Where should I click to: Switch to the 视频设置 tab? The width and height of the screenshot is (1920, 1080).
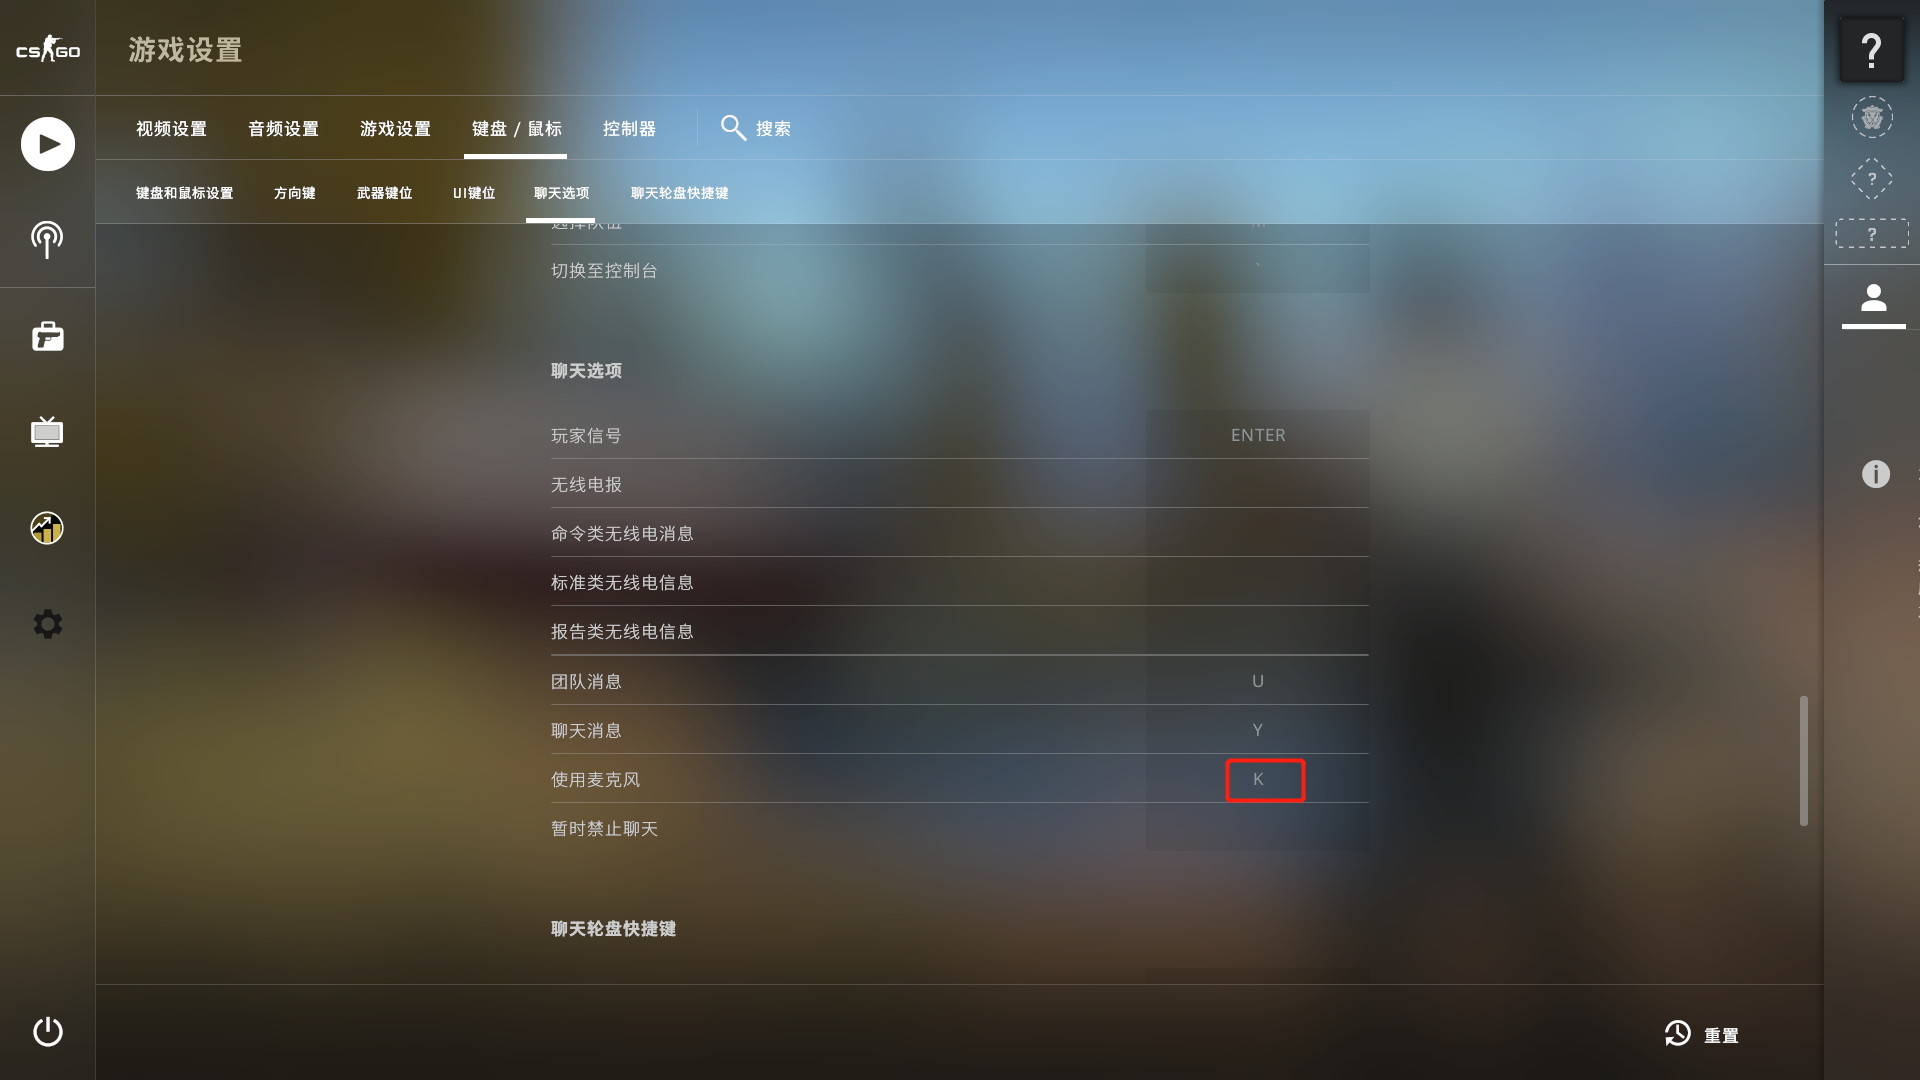click(x=171, y=129)
